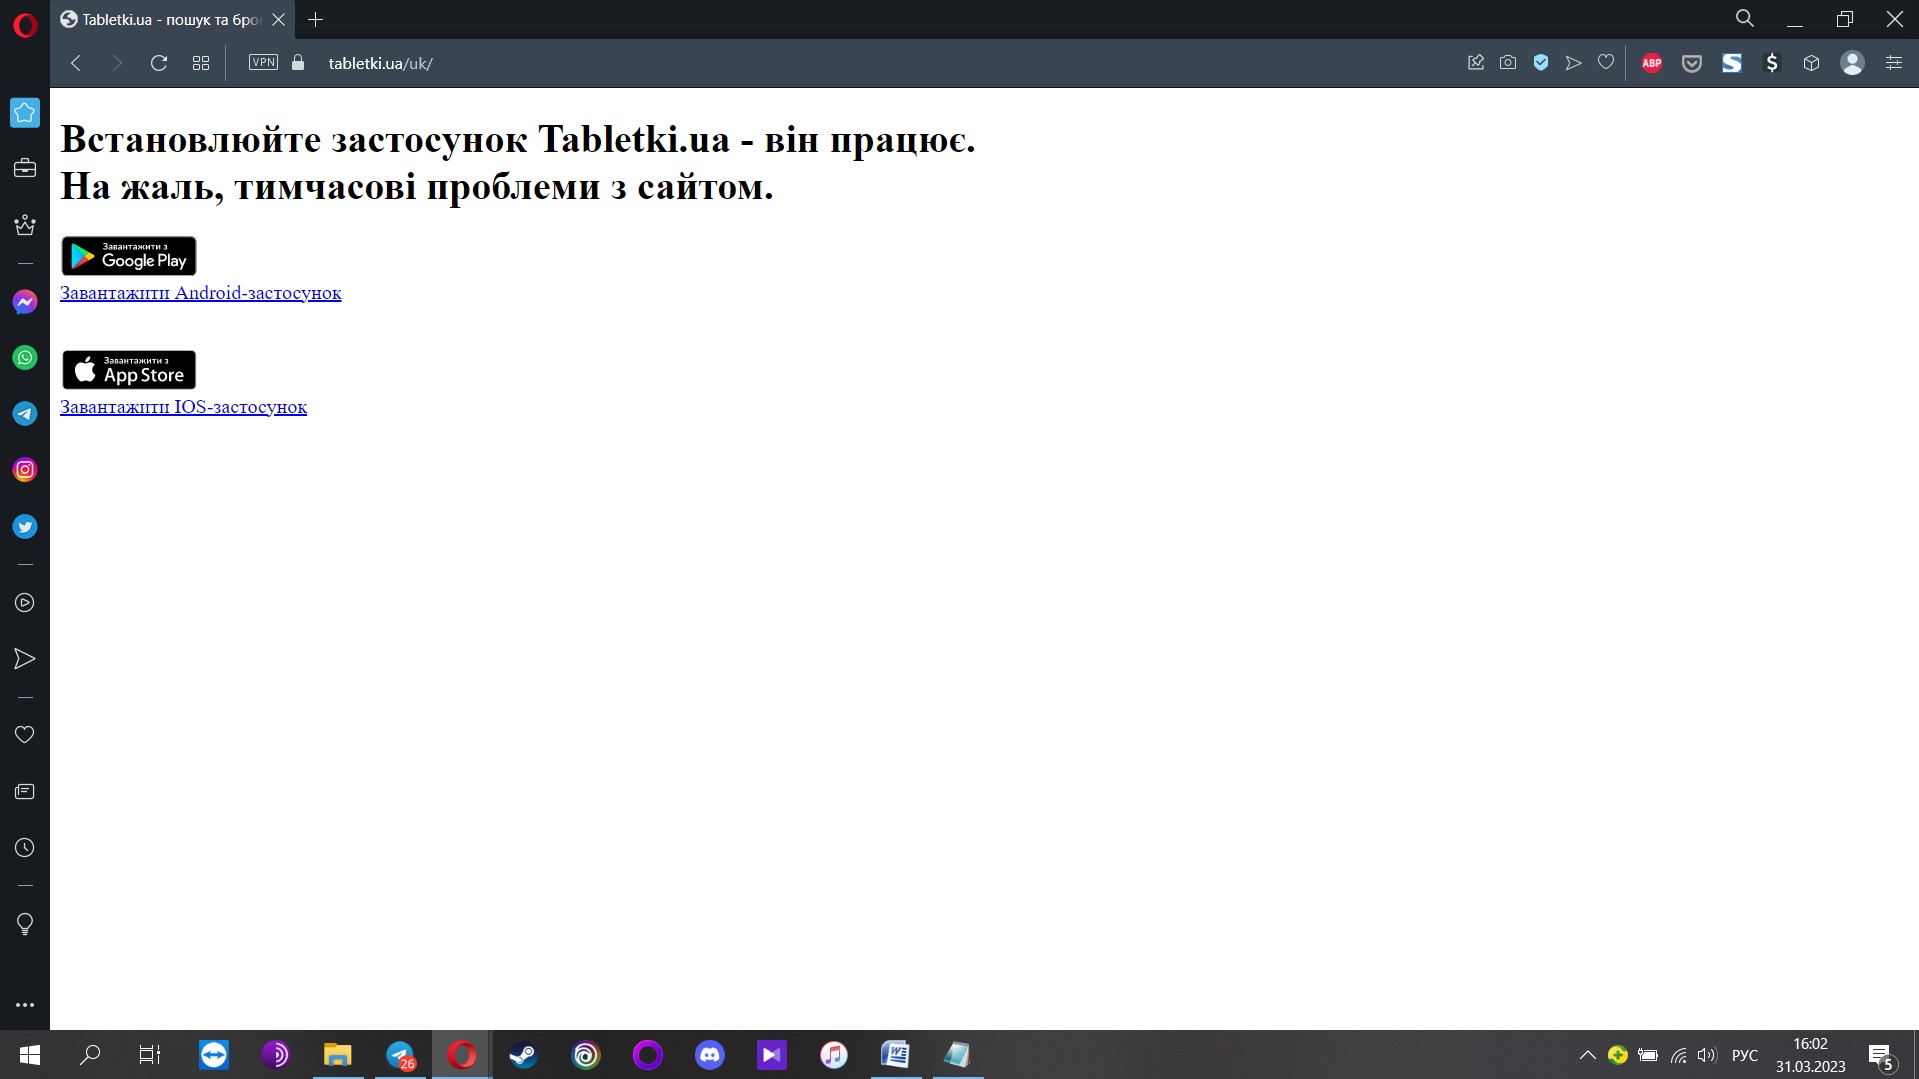
Task: Open the Player icon in sidebar
Action: [25, 603]
